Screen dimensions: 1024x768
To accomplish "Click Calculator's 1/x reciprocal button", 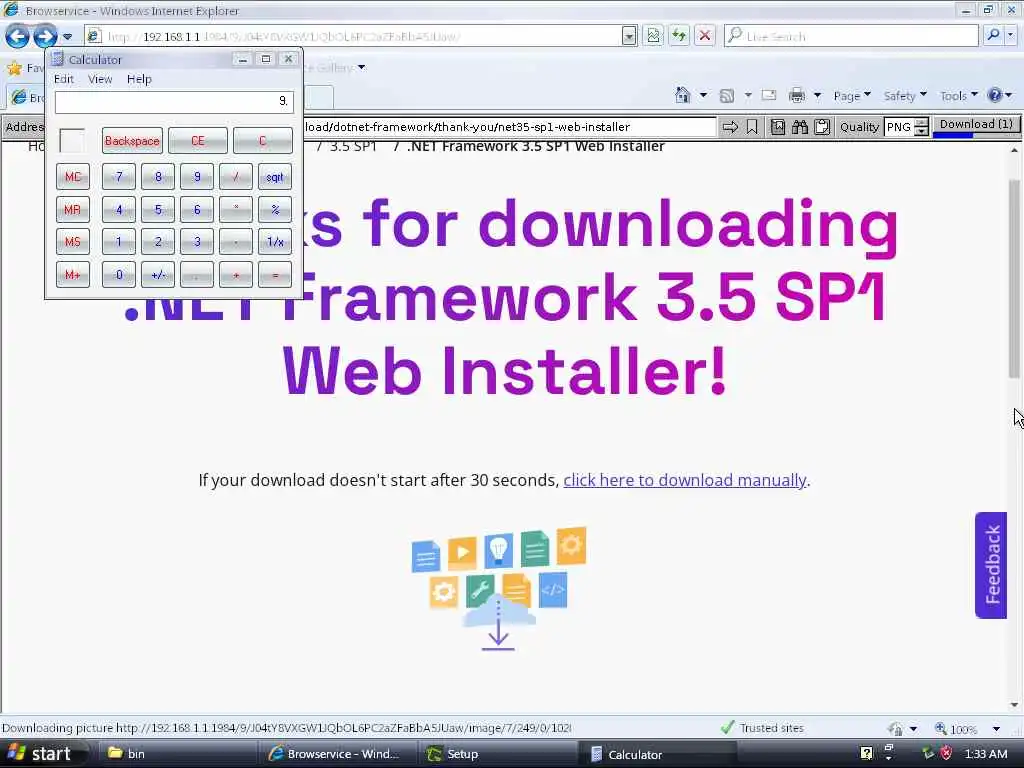I will (275, 242).
